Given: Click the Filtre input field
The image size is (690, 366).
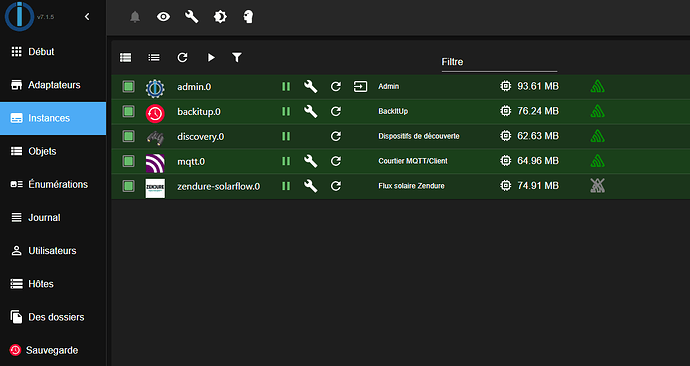Looking at the screenshot, I should coord(499,62).
